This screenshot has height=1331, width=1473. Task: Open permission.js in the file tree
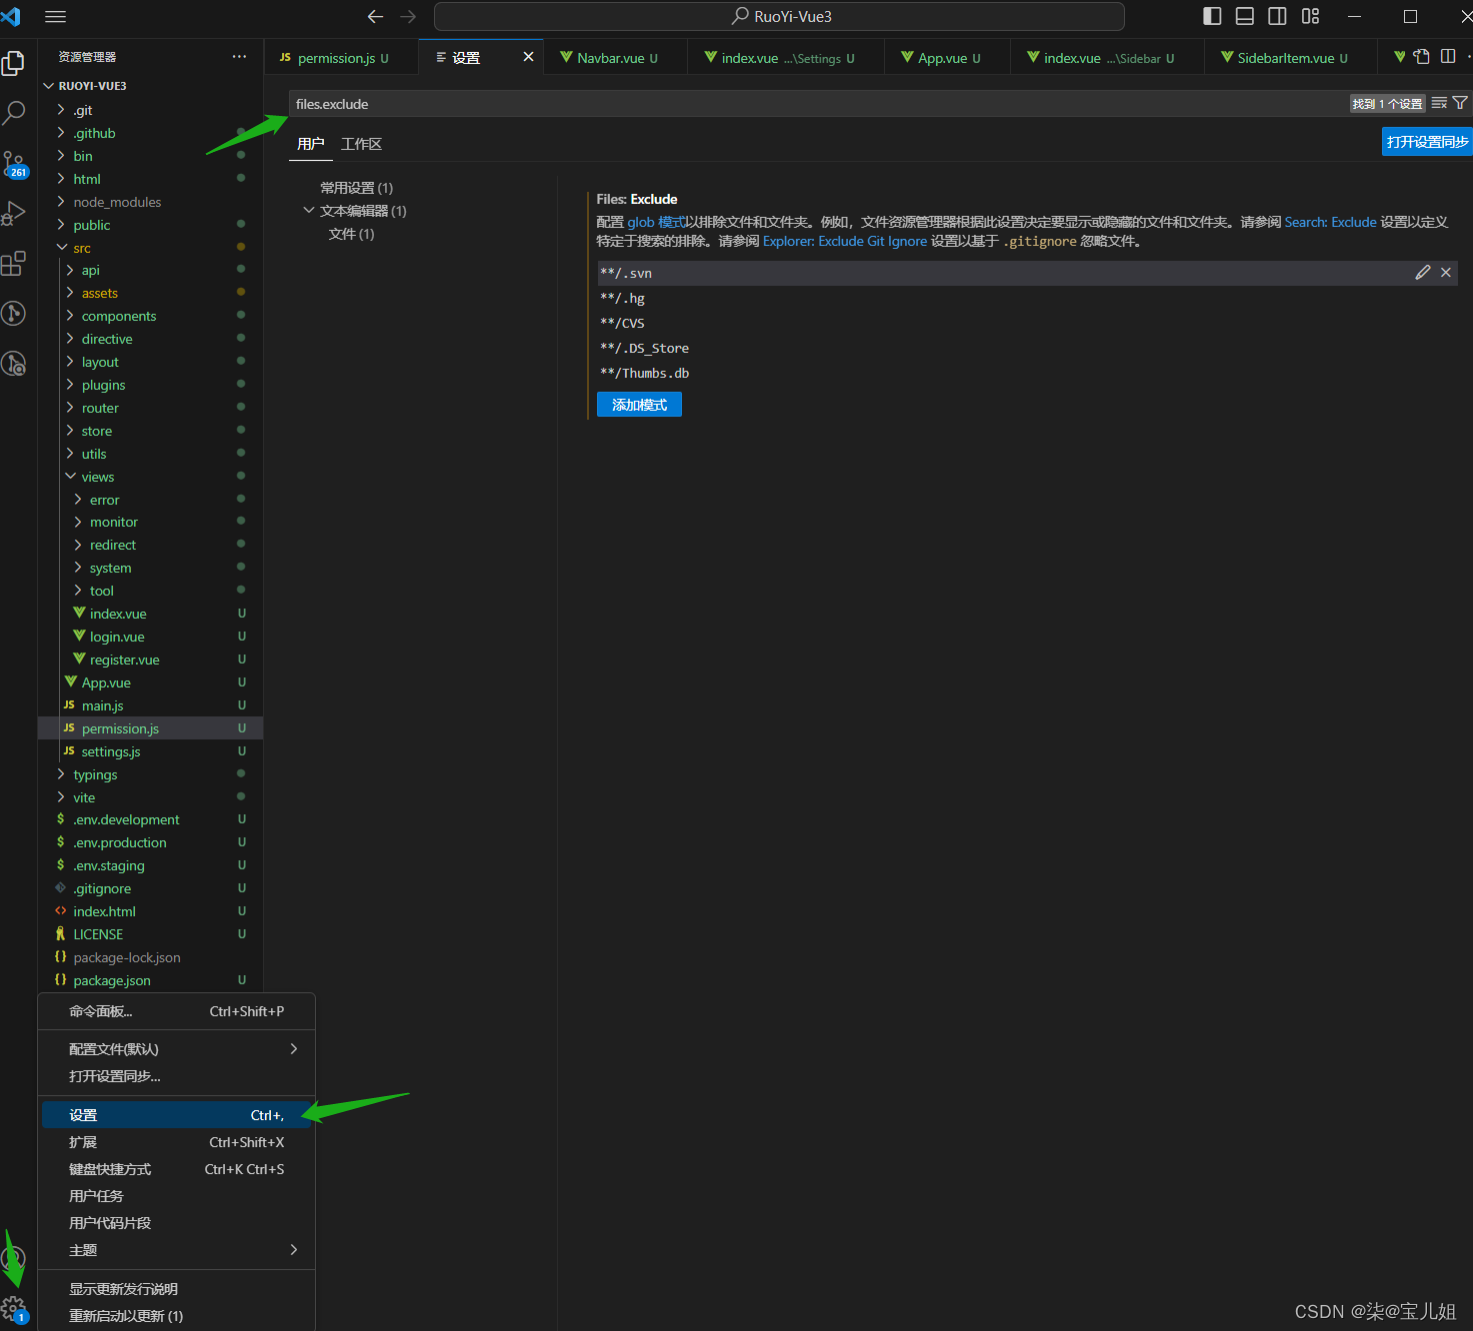(x=150, y=729)
